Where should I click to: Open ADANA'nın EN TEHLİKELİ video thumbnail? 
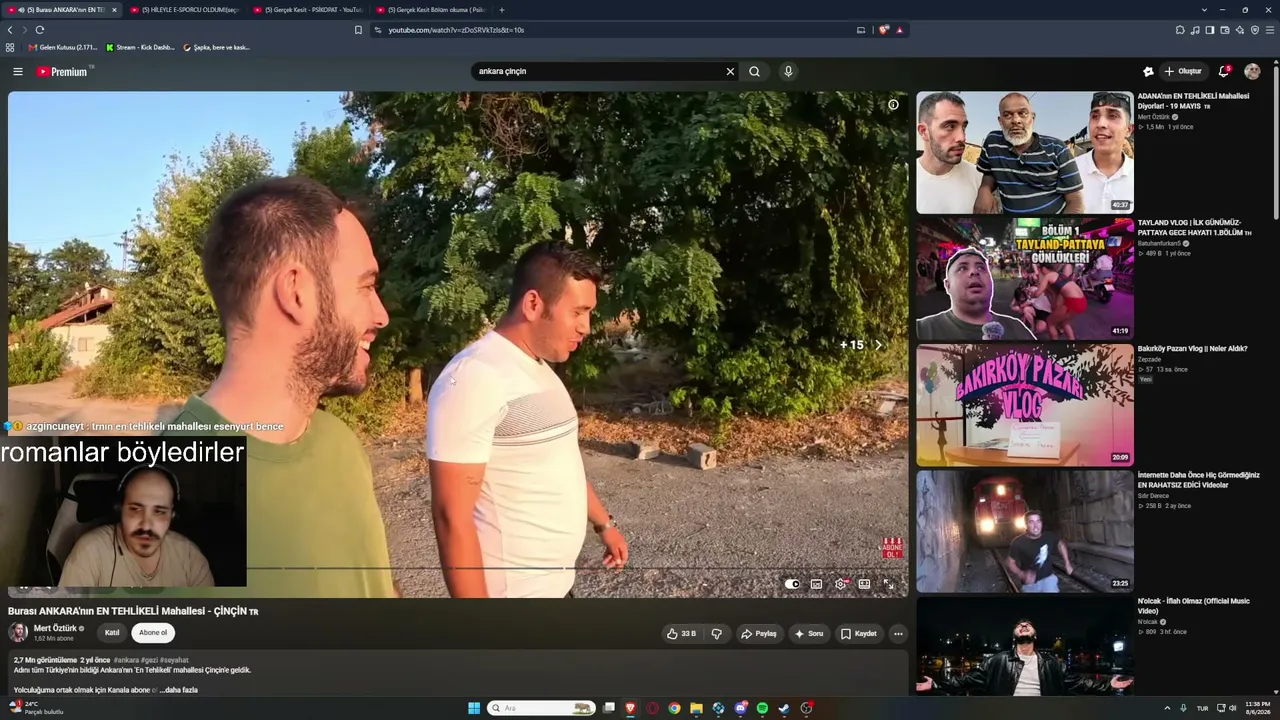pyautogui.click(x=1025, y=152)
